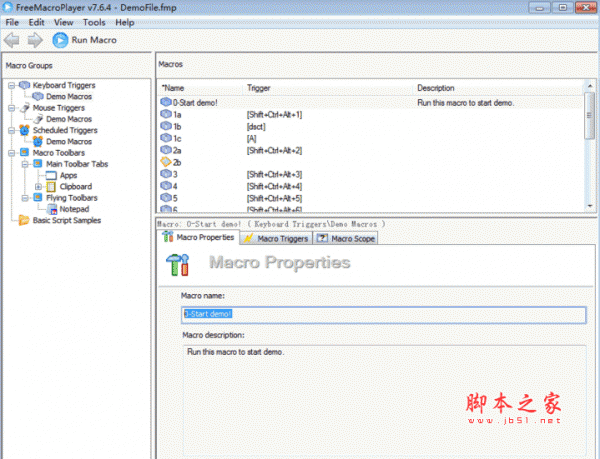
Task: Switch to the Macro Triggers tab
Action: click(276, 238)
